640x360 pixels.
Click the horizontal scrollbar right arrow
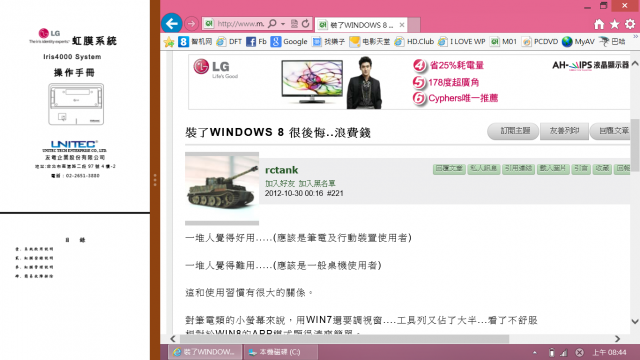(618, 339)
